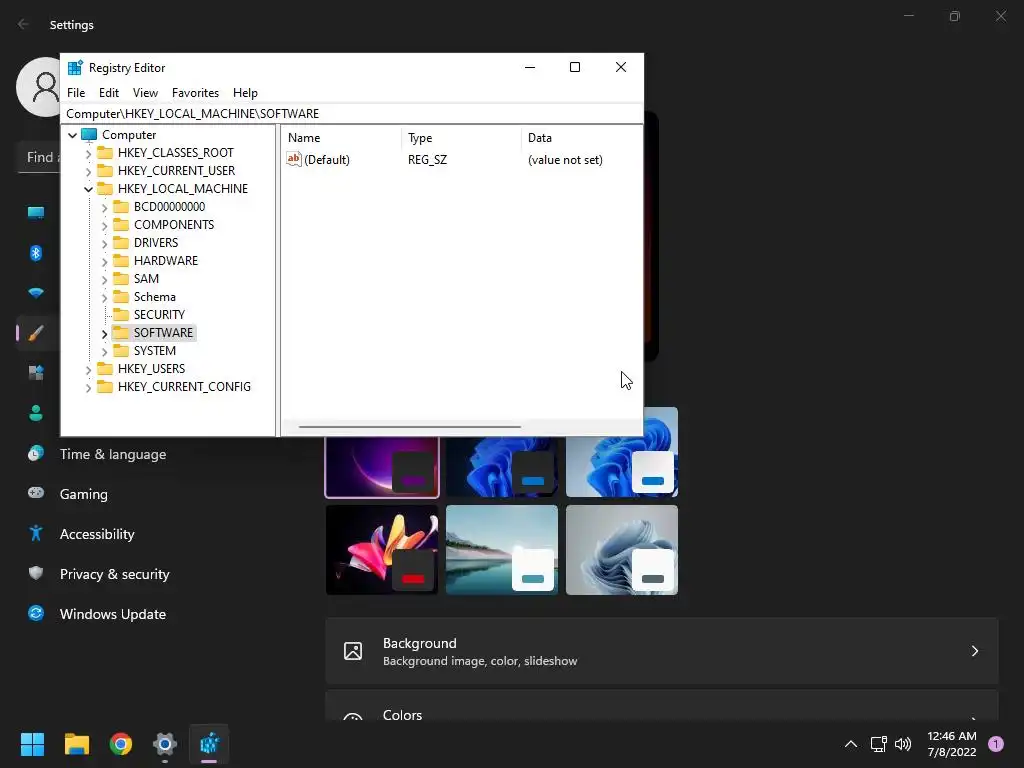The height and width of the screenshot is (768, 1024).
Task: Expand HKEY_CURRENT_CONFIG key
Action: (88, 388)
